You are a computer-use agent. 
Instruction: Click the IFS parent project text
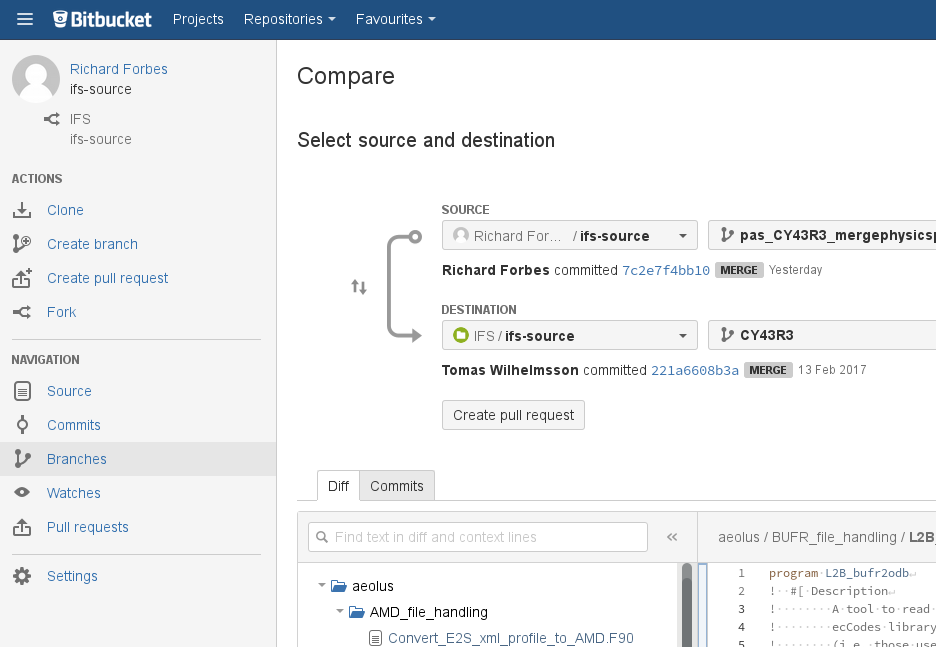80,119
